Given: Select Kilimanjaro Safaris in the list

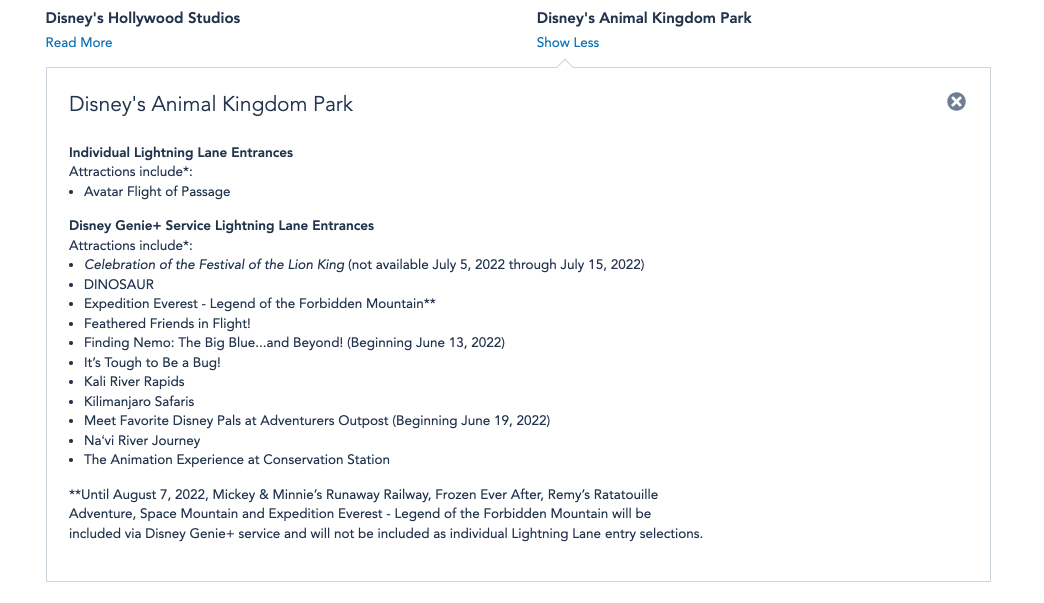Looking at the screenshot, I should (139, 401).
